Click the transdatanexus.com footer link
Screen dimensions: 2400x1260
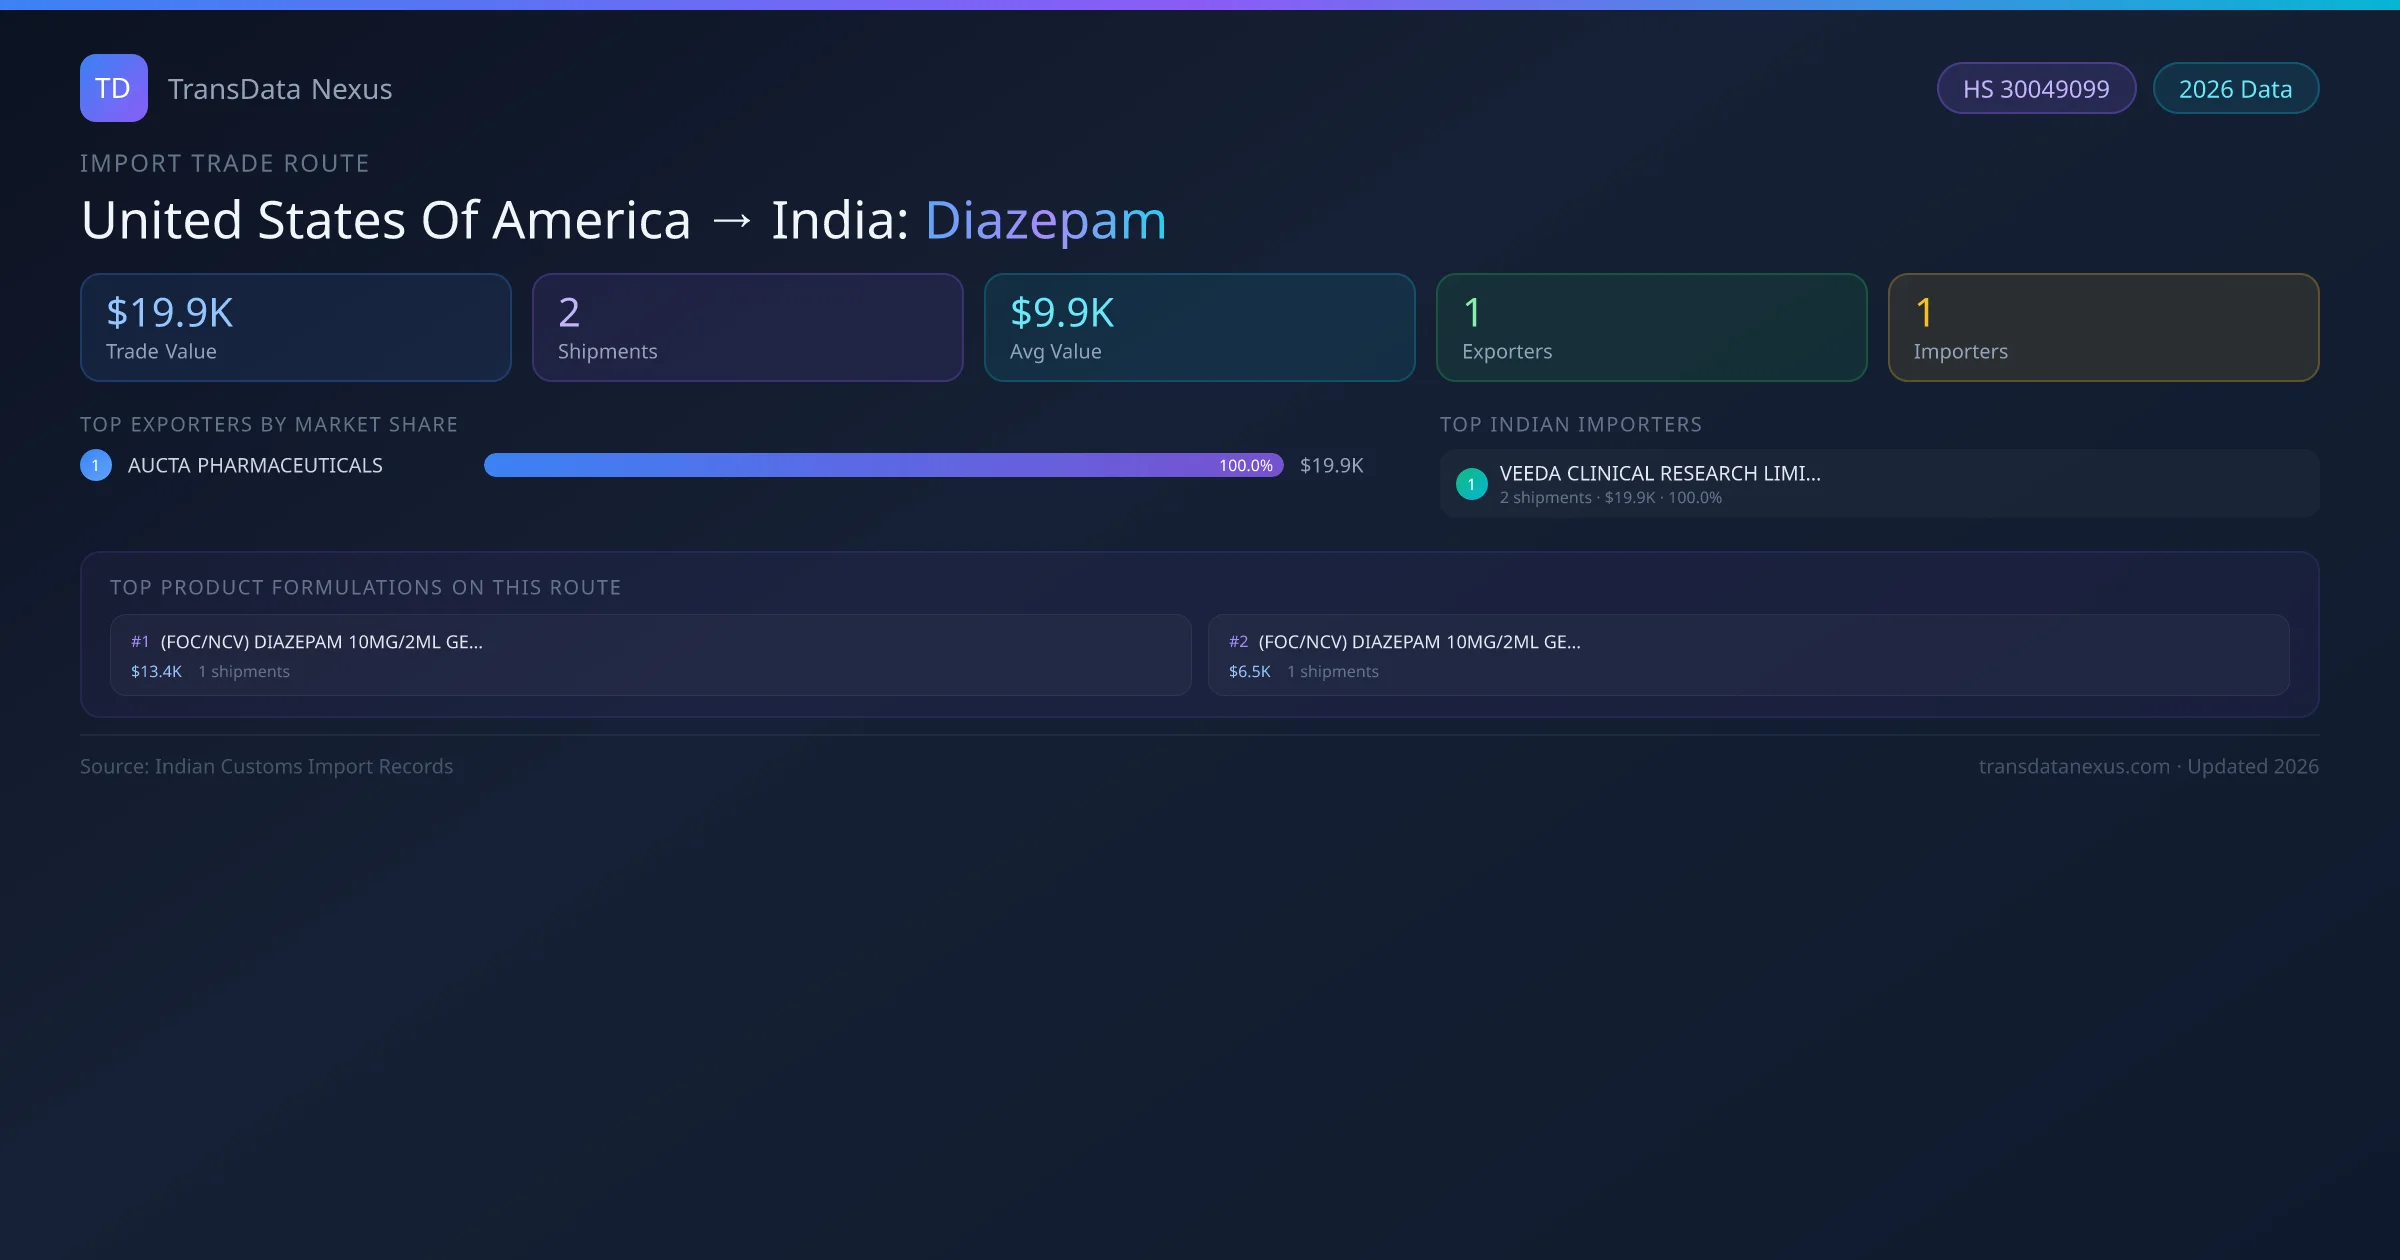pos(2074,766)
